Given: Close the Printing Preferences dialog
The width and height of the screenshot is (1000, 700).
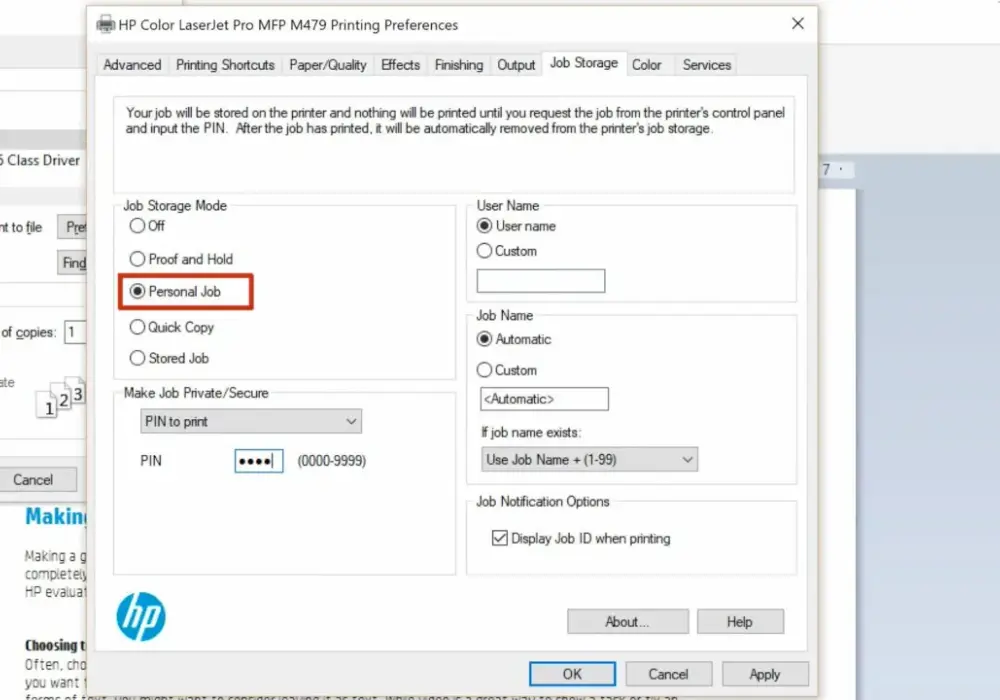Looking at the screenshot, I should tap(797, 24).
